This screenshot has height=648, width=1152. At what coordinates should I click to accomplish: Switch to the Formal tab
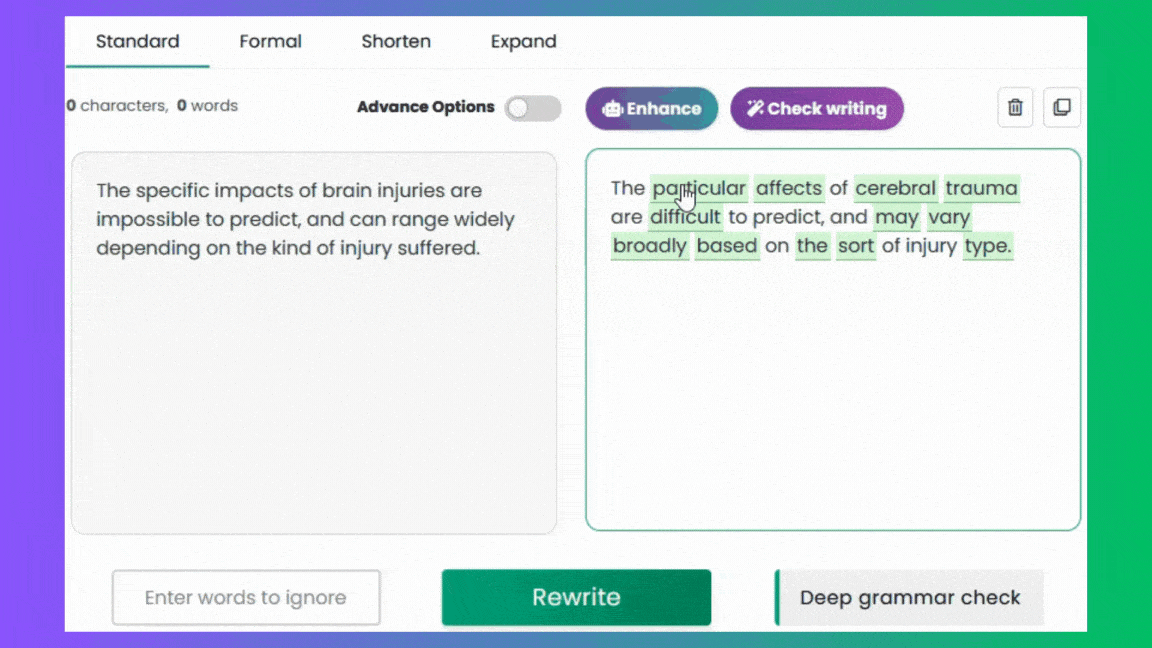(270, 41)
